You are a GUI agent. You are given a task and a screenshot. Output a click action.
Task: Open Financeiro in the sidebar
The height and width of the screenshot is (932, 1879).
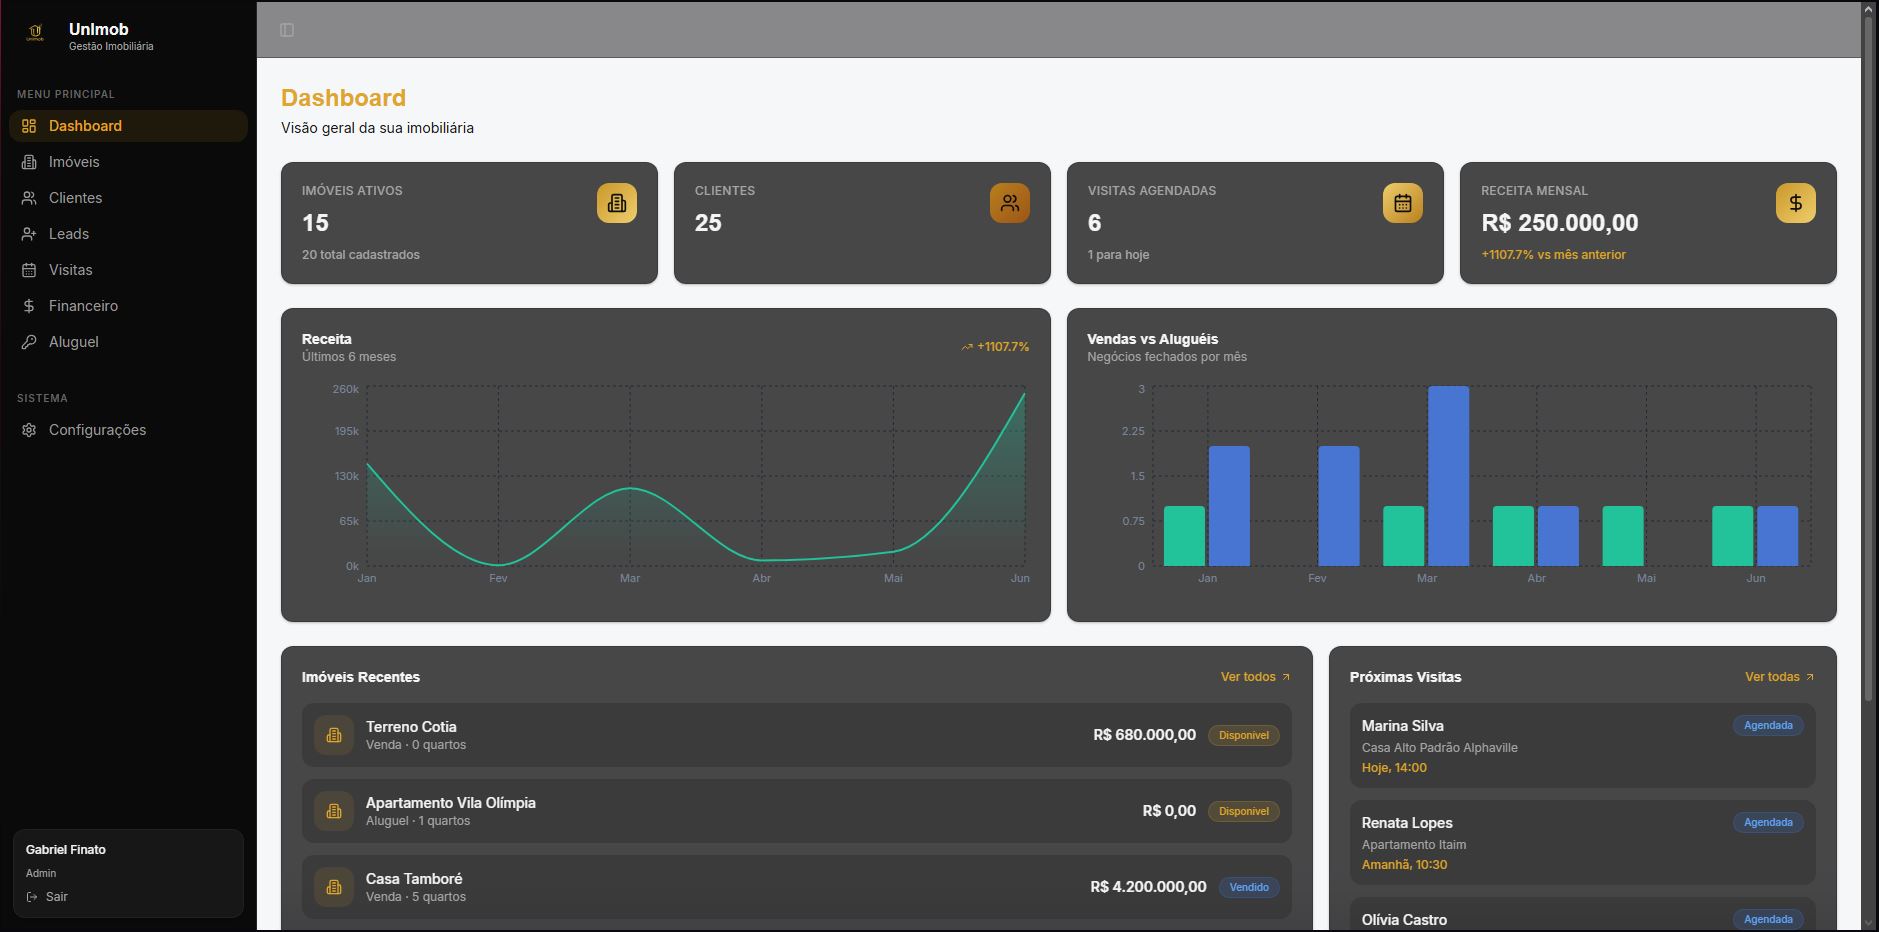click(128, 306)
